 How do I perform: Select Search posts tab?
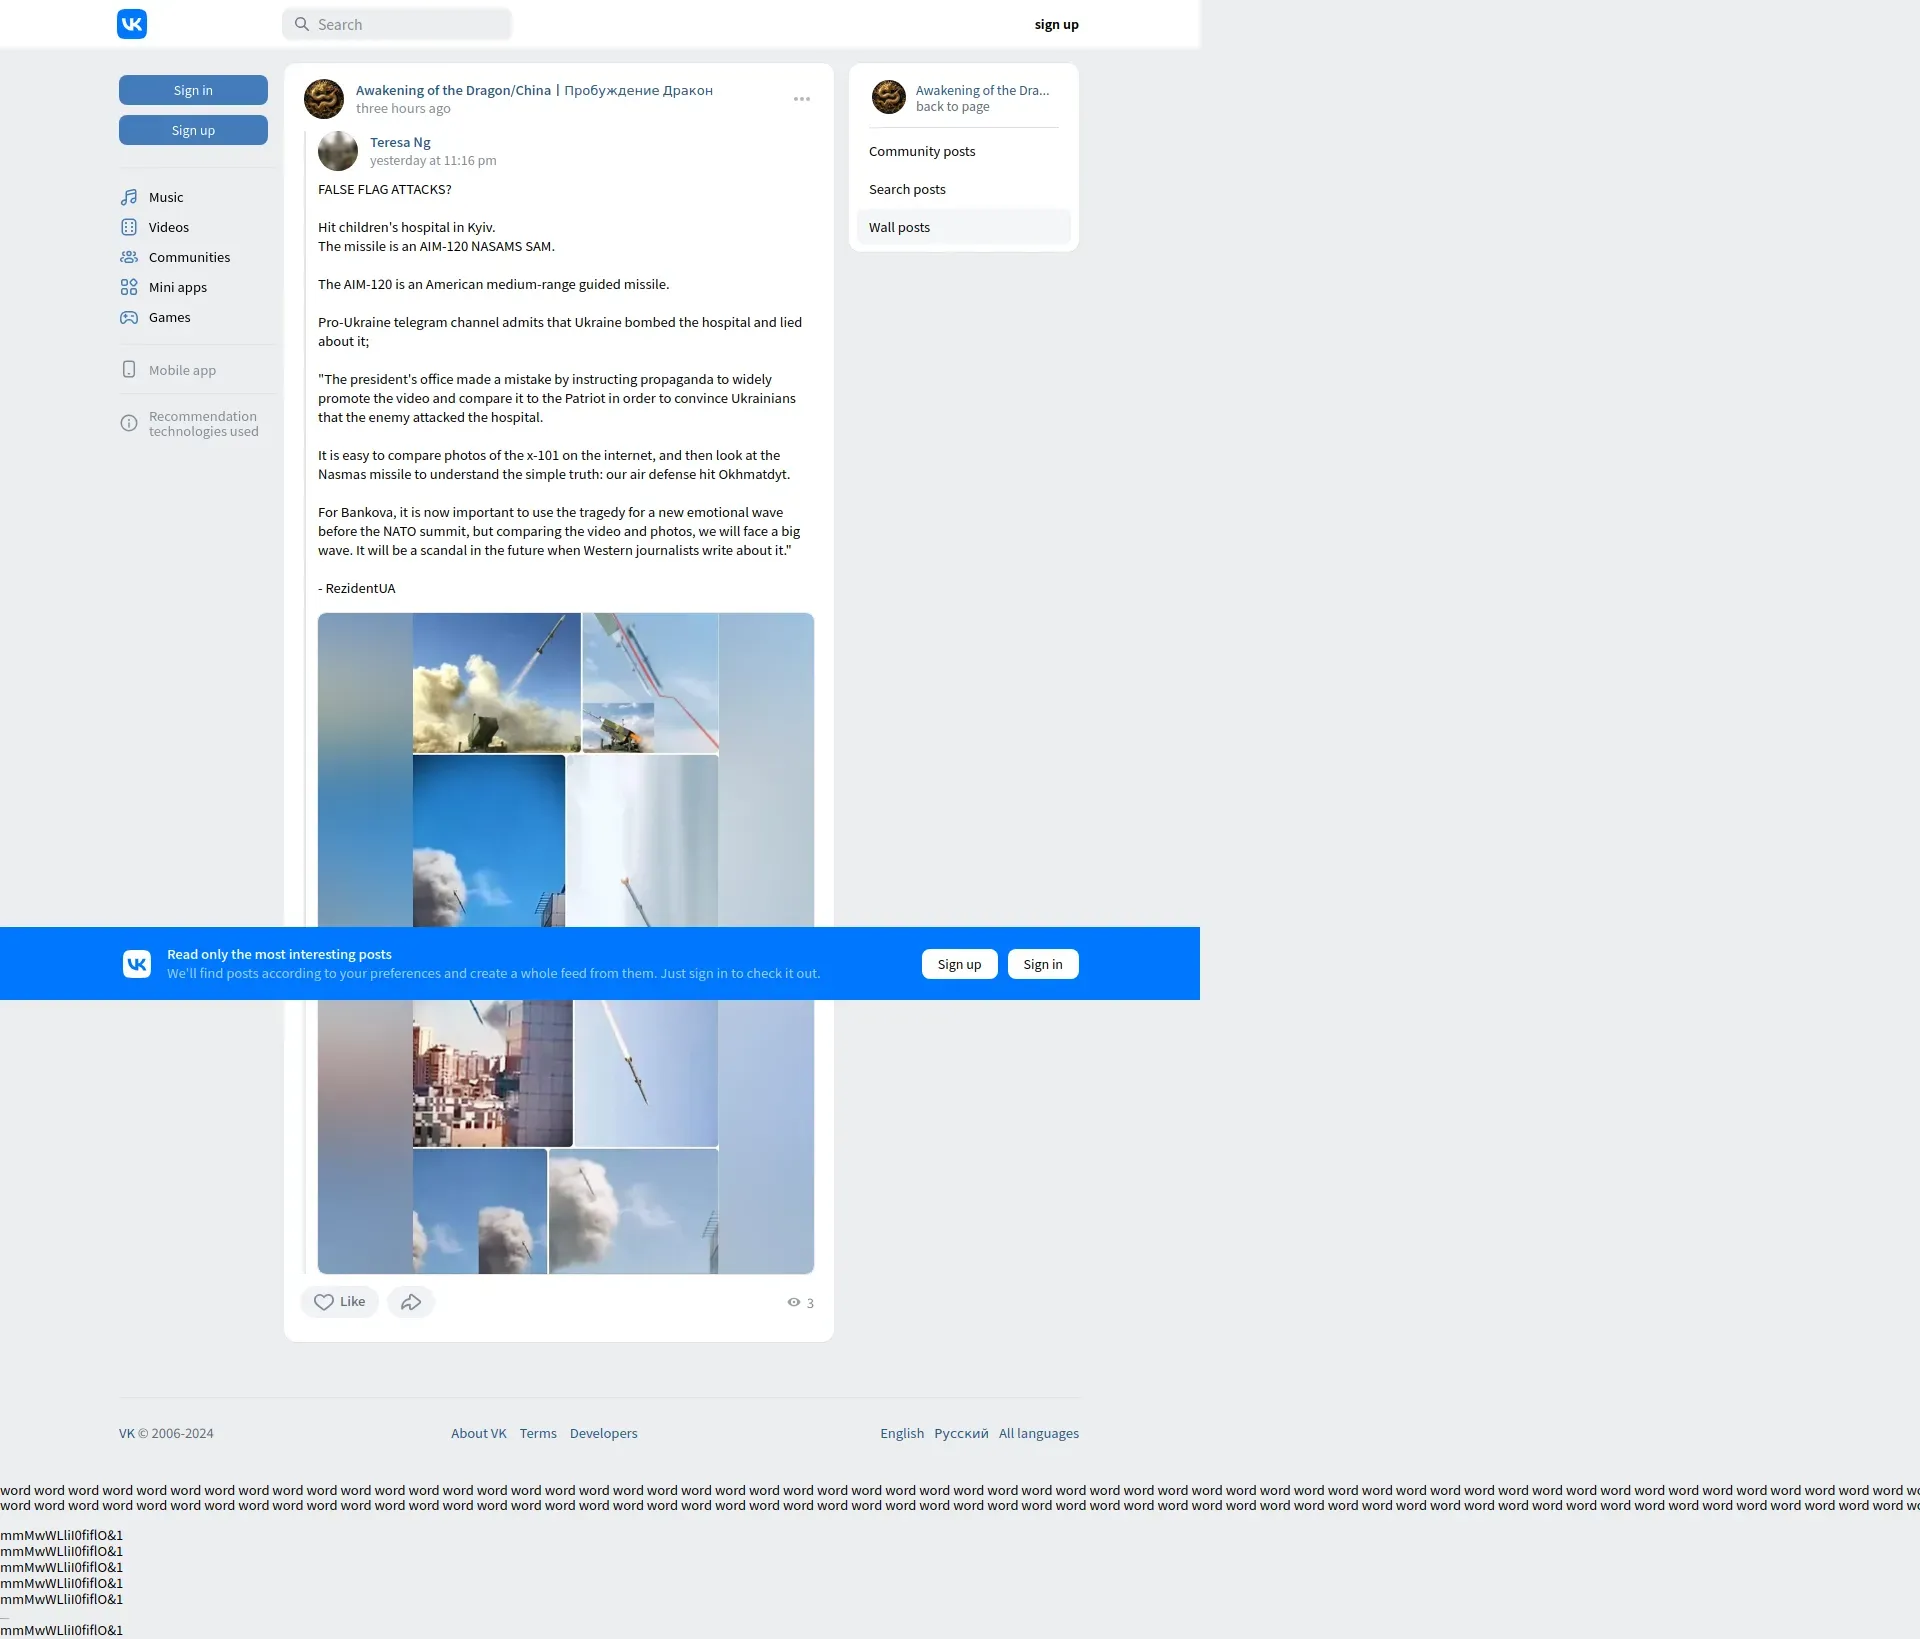point(906,189)
